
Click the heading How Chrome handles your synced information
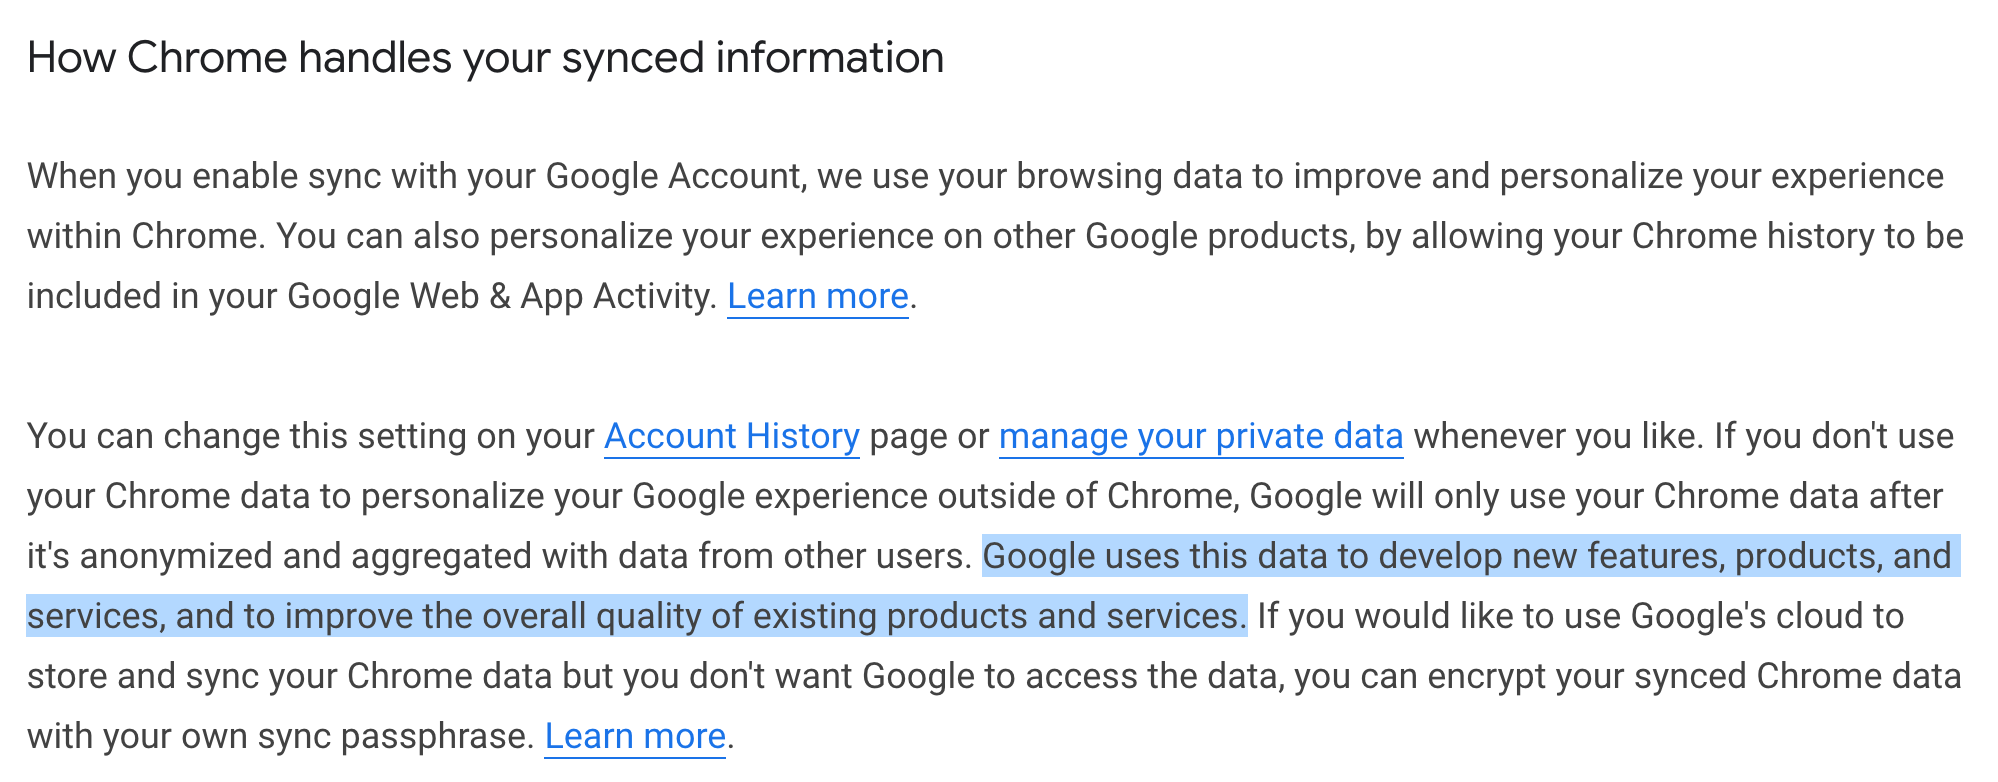click(x=485, y=58)
